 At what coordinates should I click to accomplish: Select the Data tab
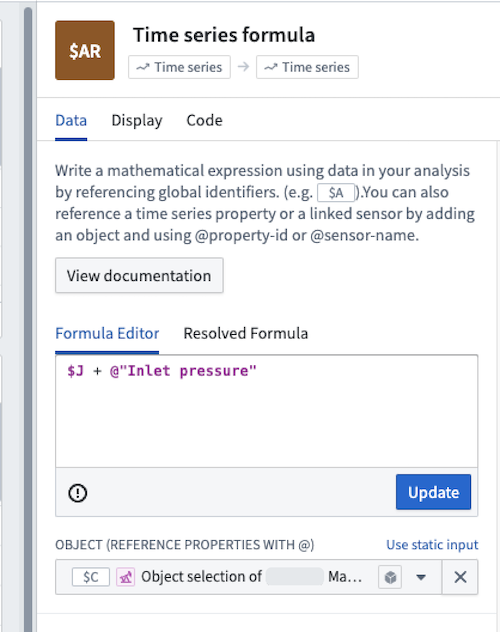coord(71,121)
